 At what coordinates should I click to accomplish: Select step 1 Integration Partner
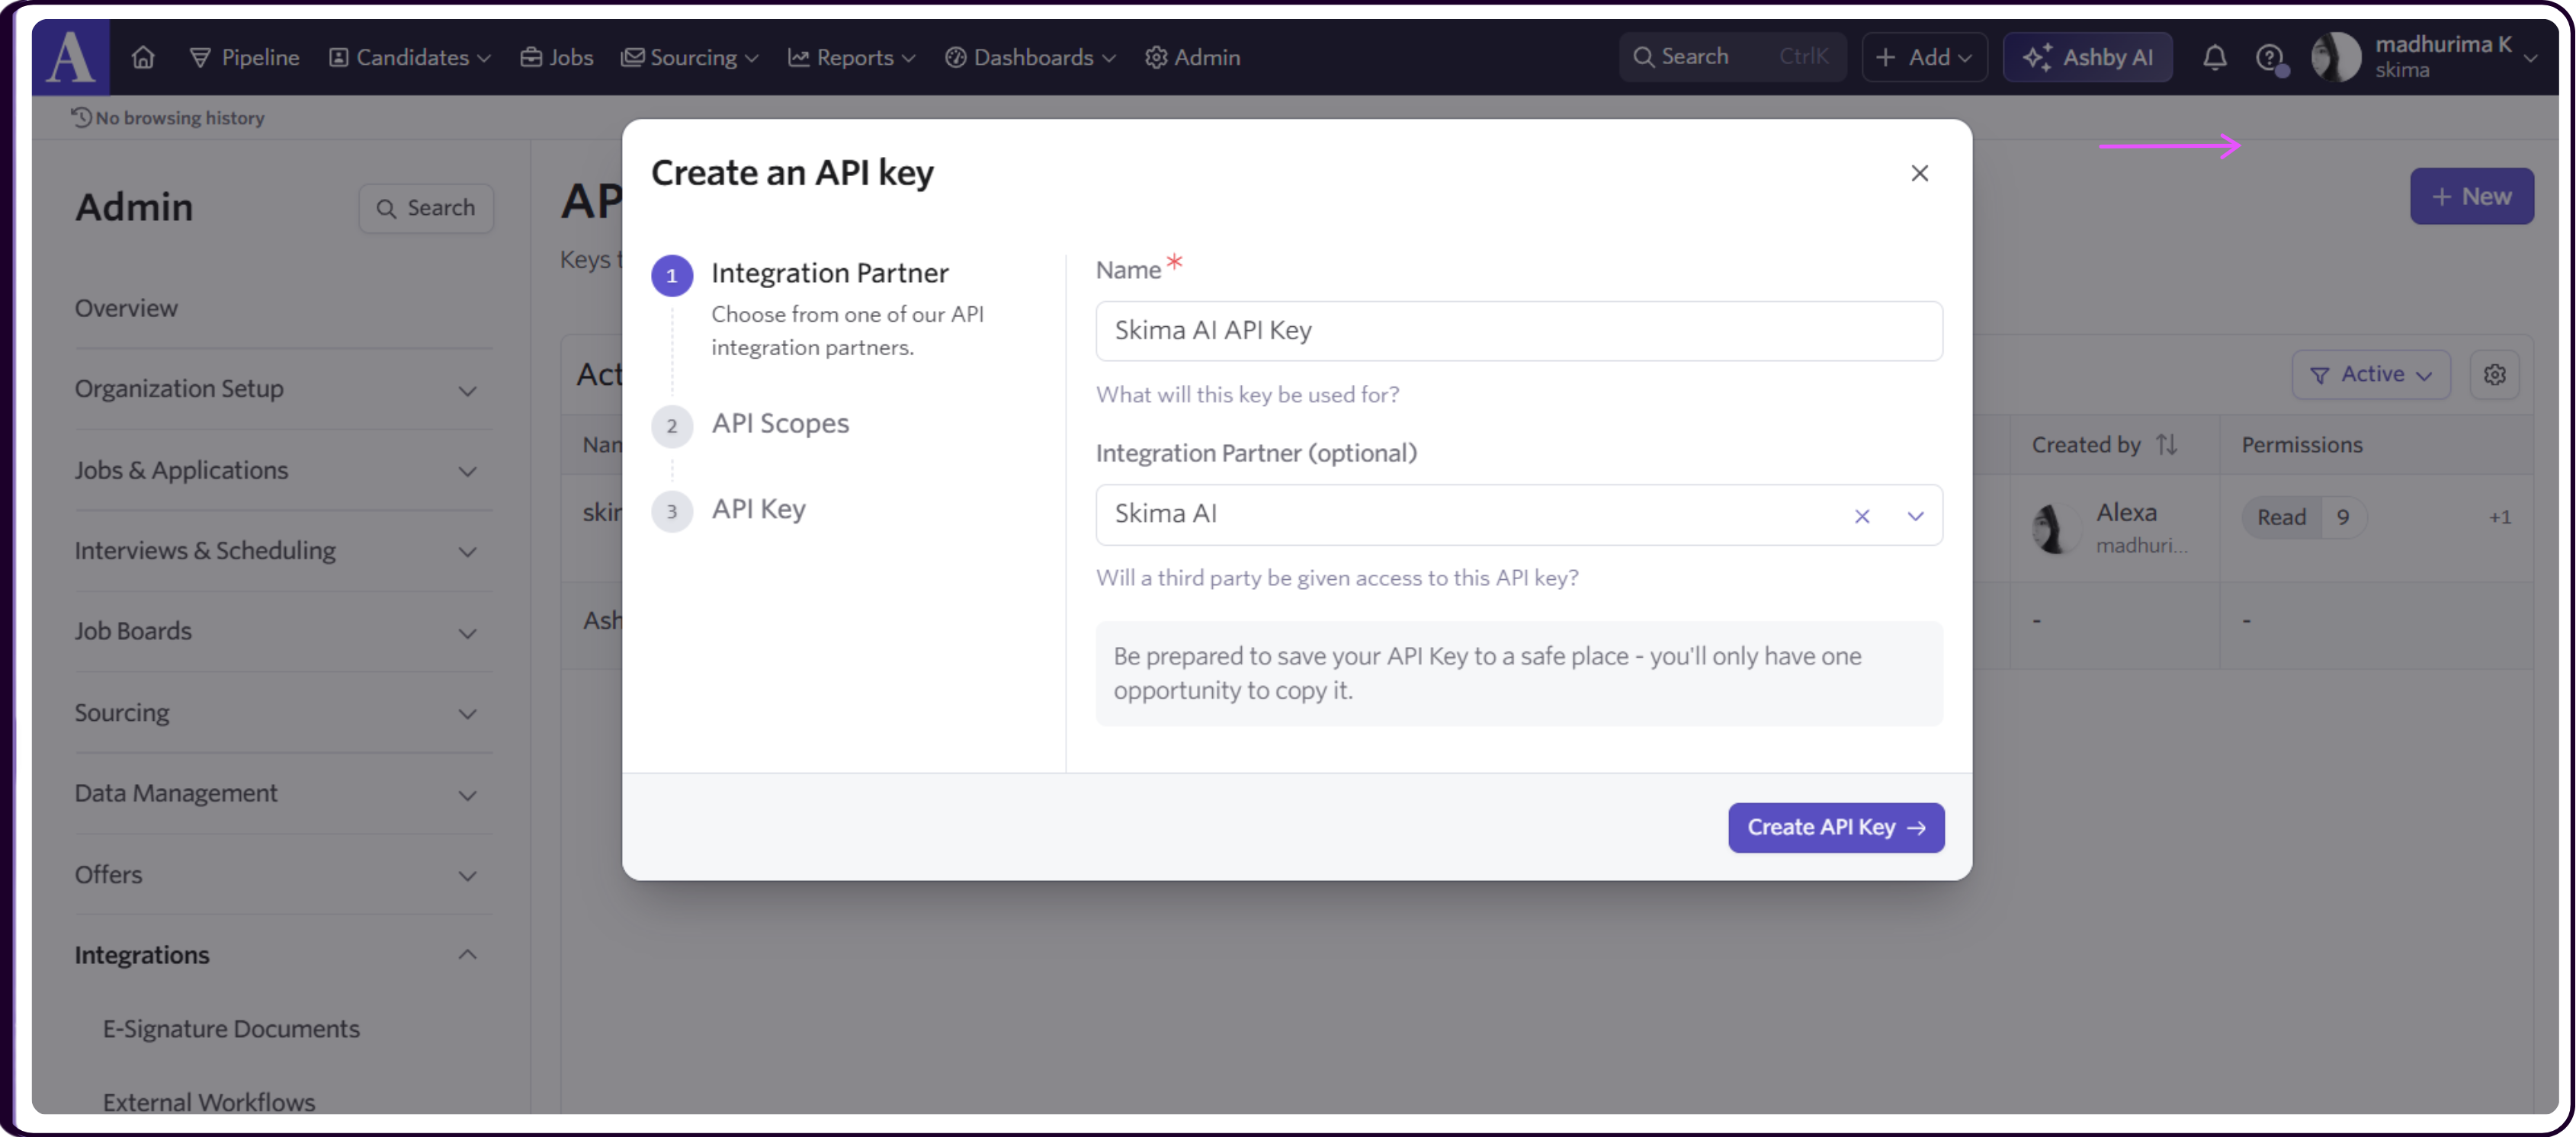830,273
